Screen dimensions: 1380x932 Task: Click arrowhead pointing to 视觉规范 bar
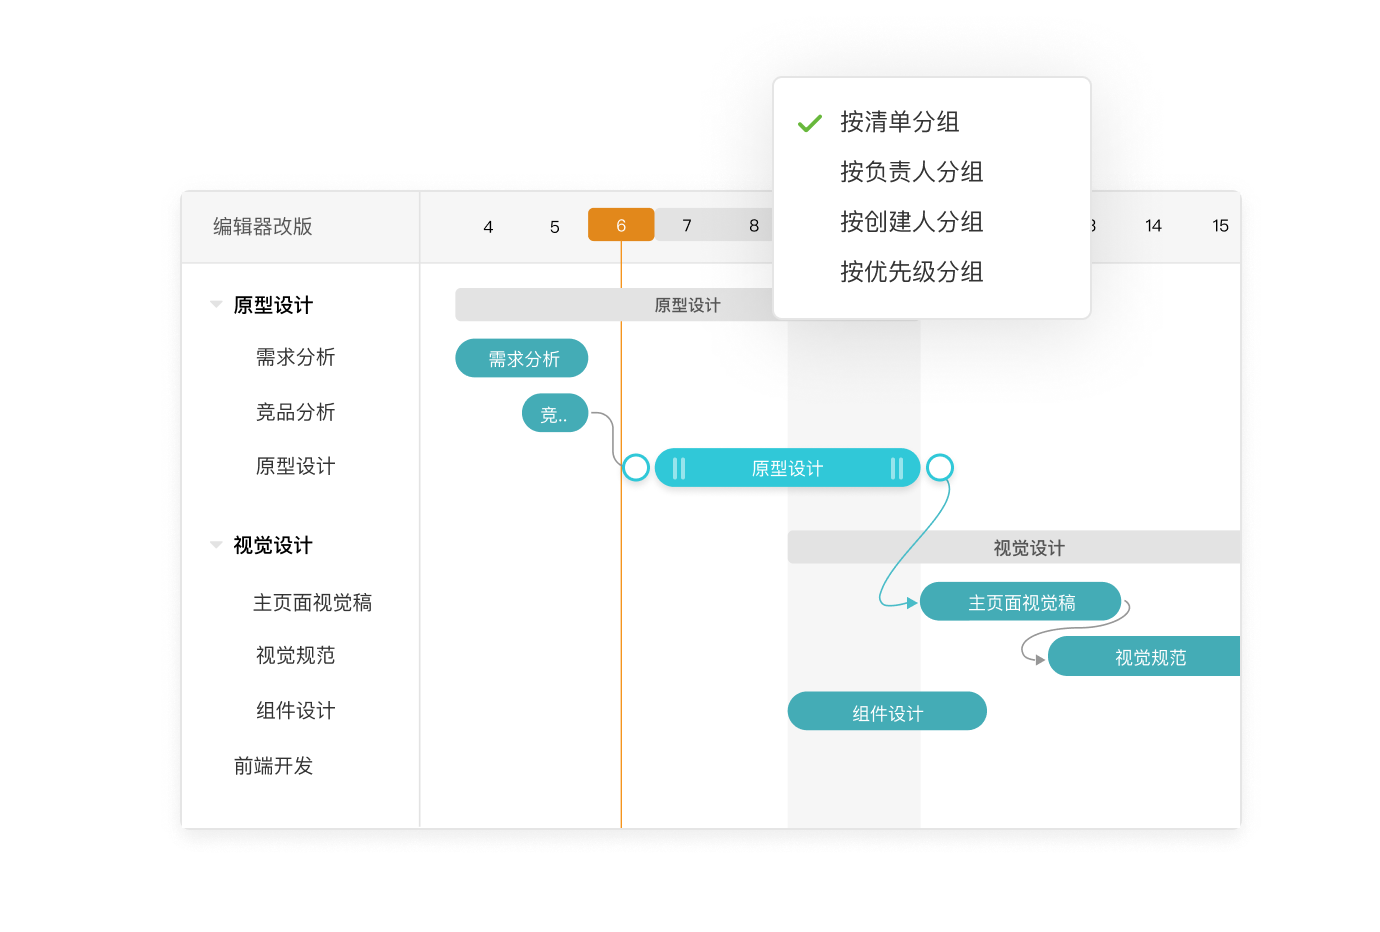pos(1040,660)
